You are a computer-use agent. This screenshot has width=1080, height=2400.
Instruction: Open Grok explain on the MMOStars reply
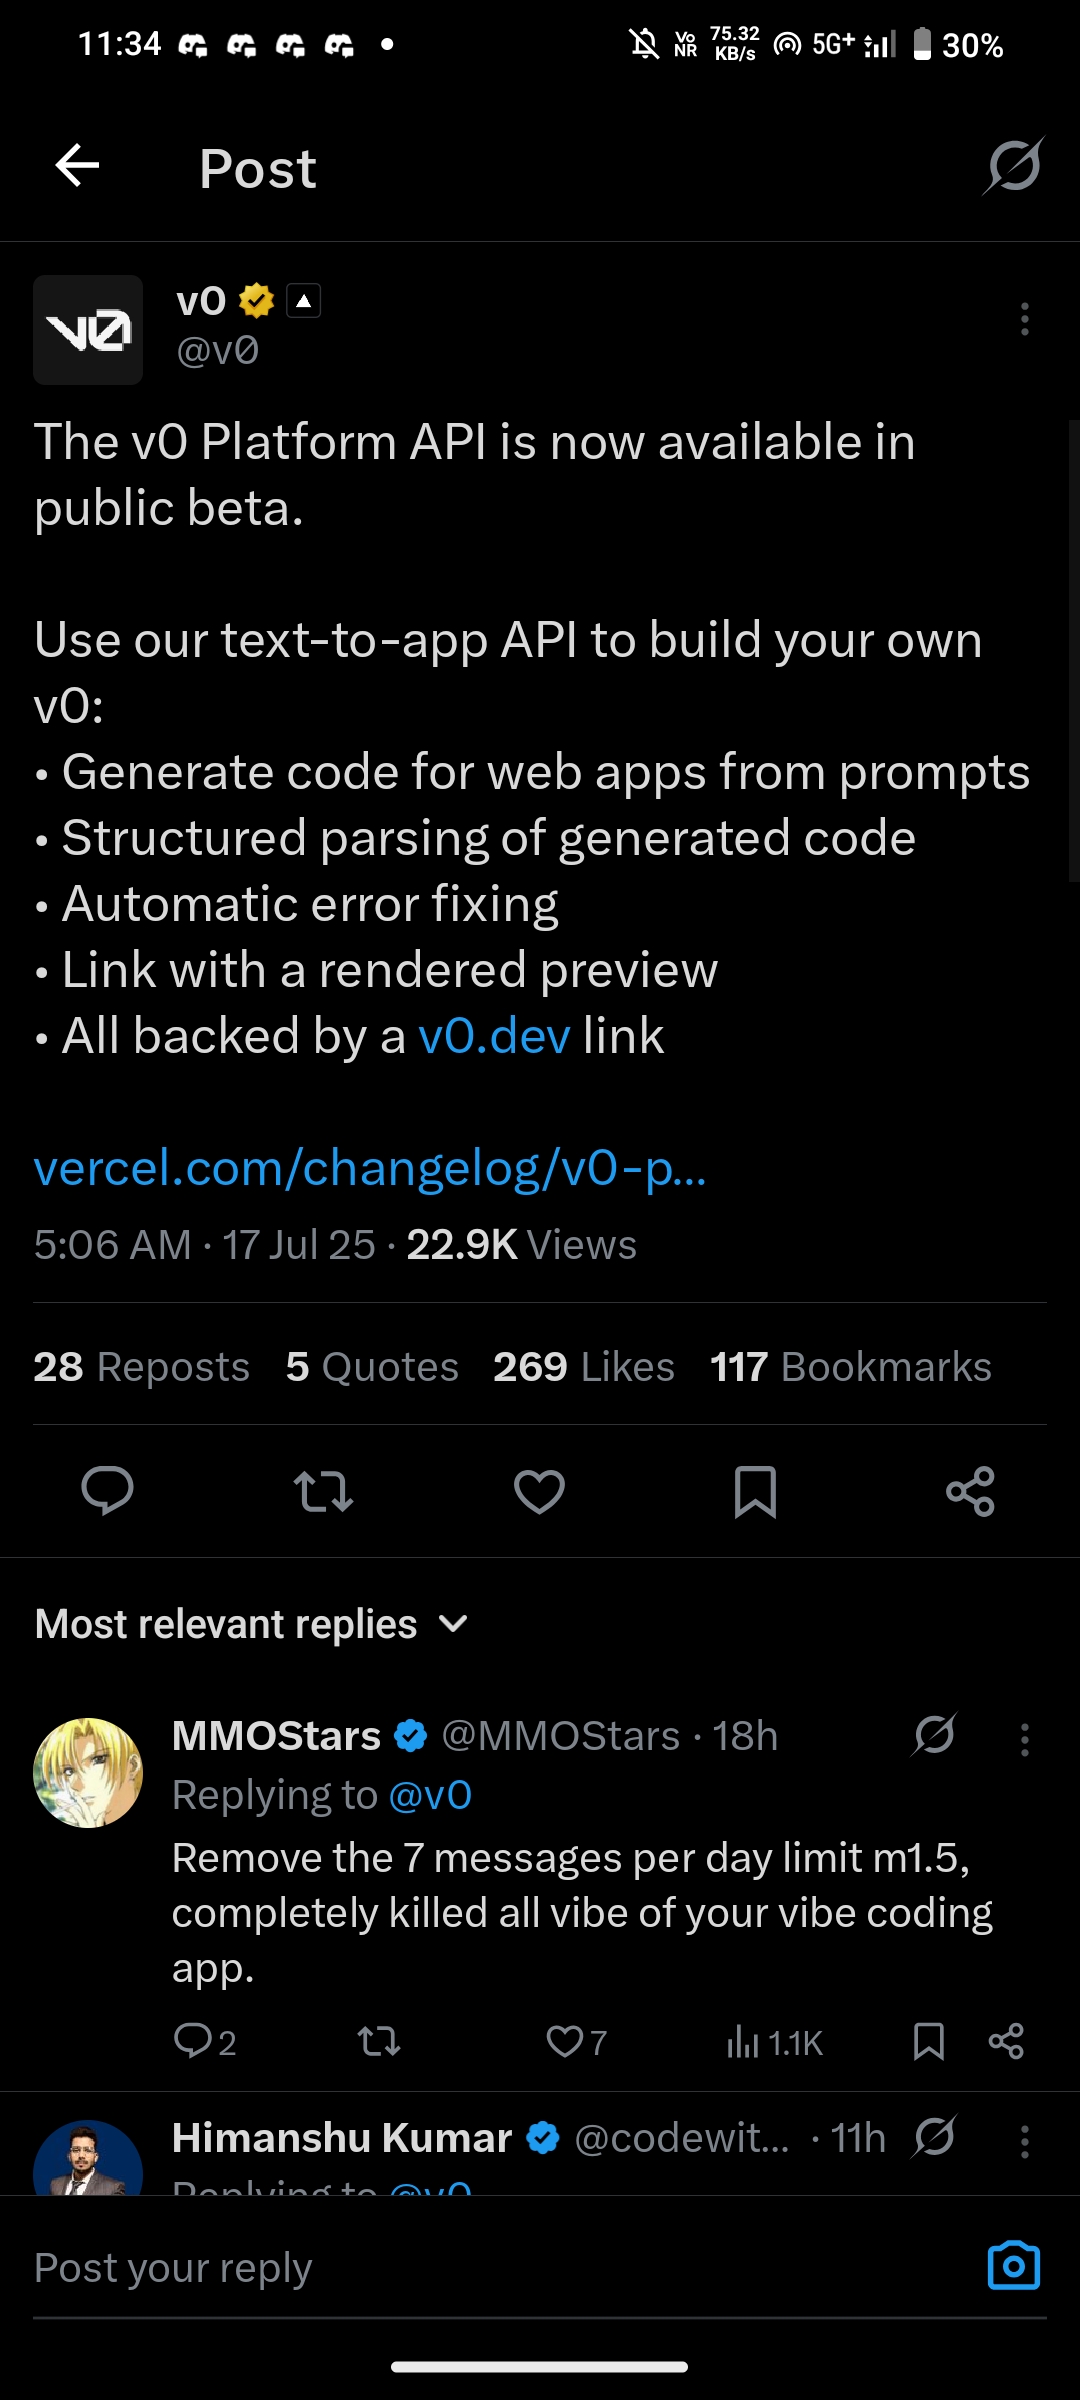point(934,1735)
